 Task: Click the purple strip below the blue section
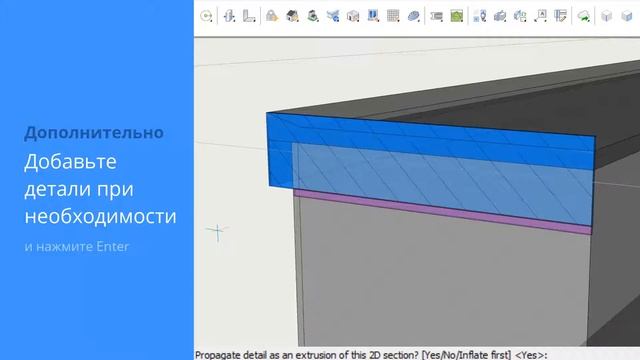(443, 212)
